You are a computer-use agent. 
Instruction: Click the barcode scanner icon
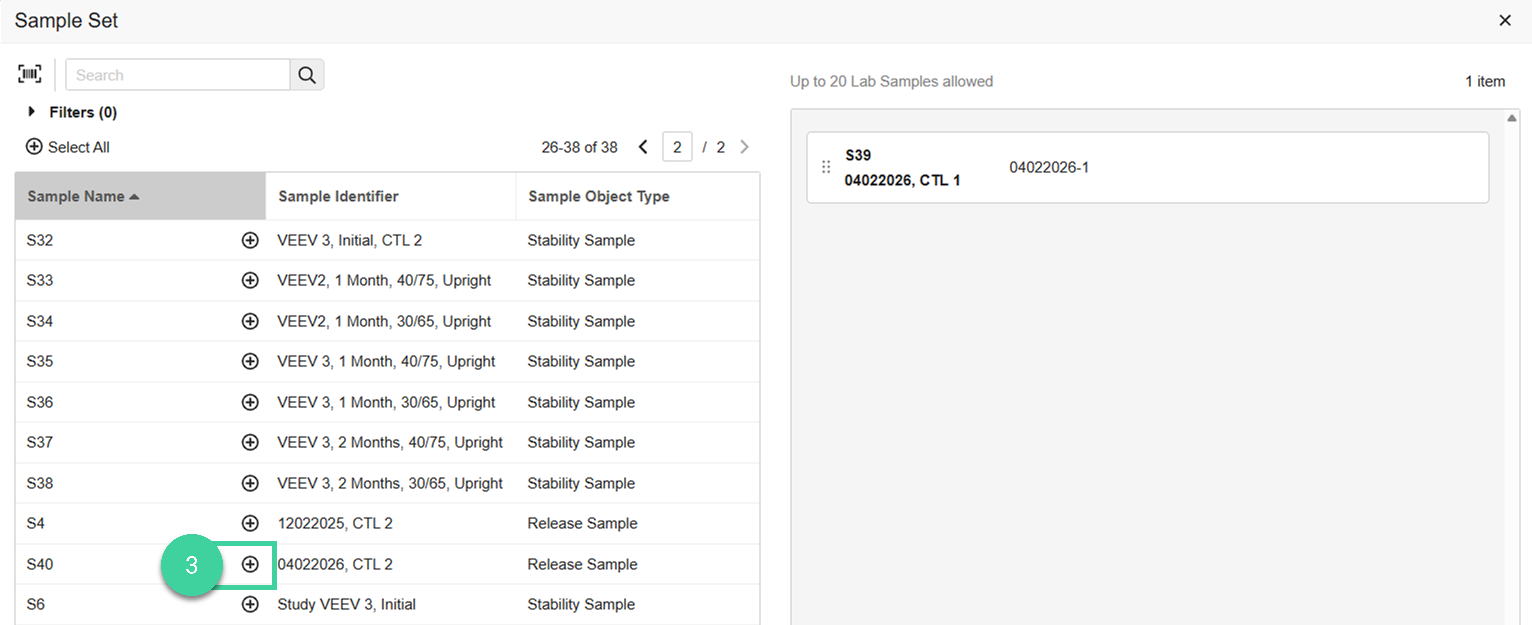pyautogui.click(x=29, y=73)
